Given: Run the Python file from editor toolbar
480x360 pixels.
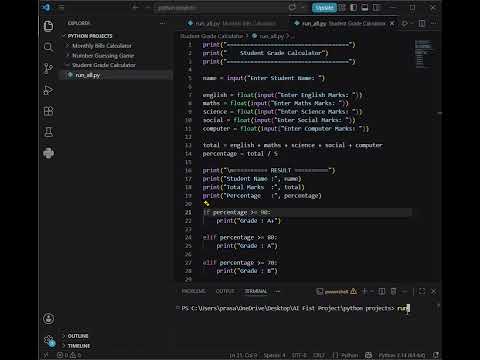Looking at the screenshot, I should point(404,23).
